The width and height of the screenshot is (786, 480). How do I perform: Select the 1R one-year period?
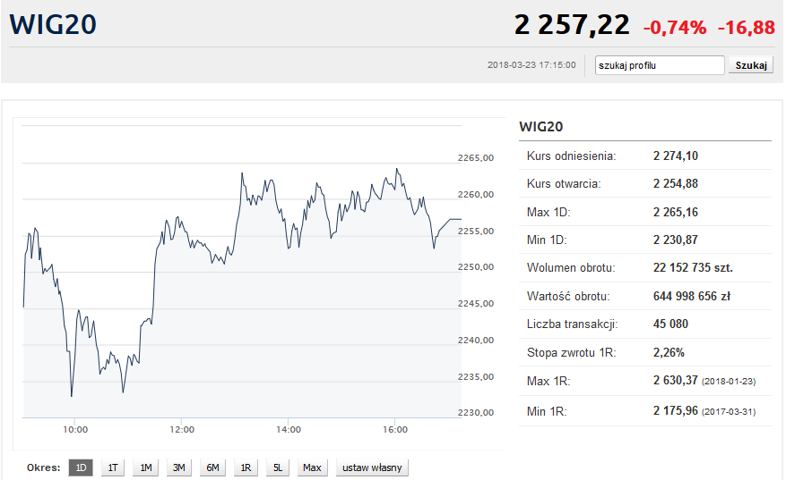point(246,468)
